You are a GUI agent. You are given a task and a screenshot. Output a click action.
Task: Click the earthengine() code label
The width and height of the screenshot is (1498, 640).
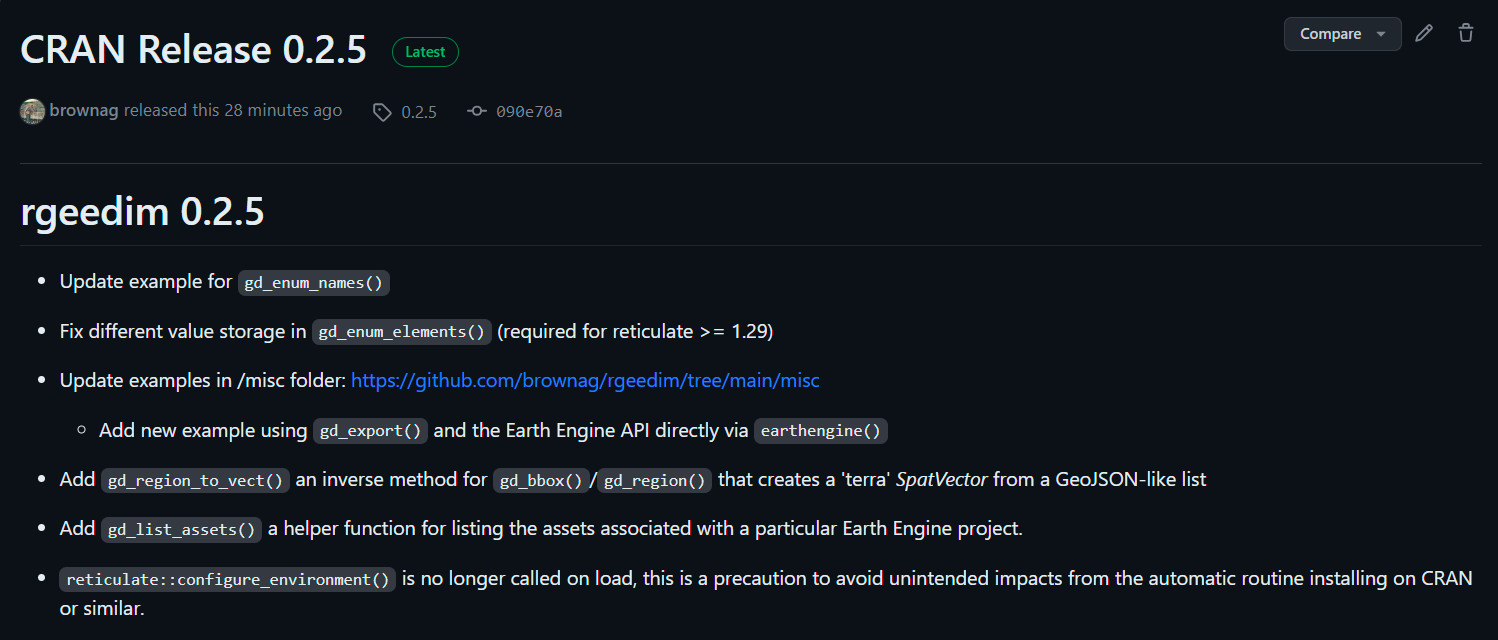coord(821,432)
